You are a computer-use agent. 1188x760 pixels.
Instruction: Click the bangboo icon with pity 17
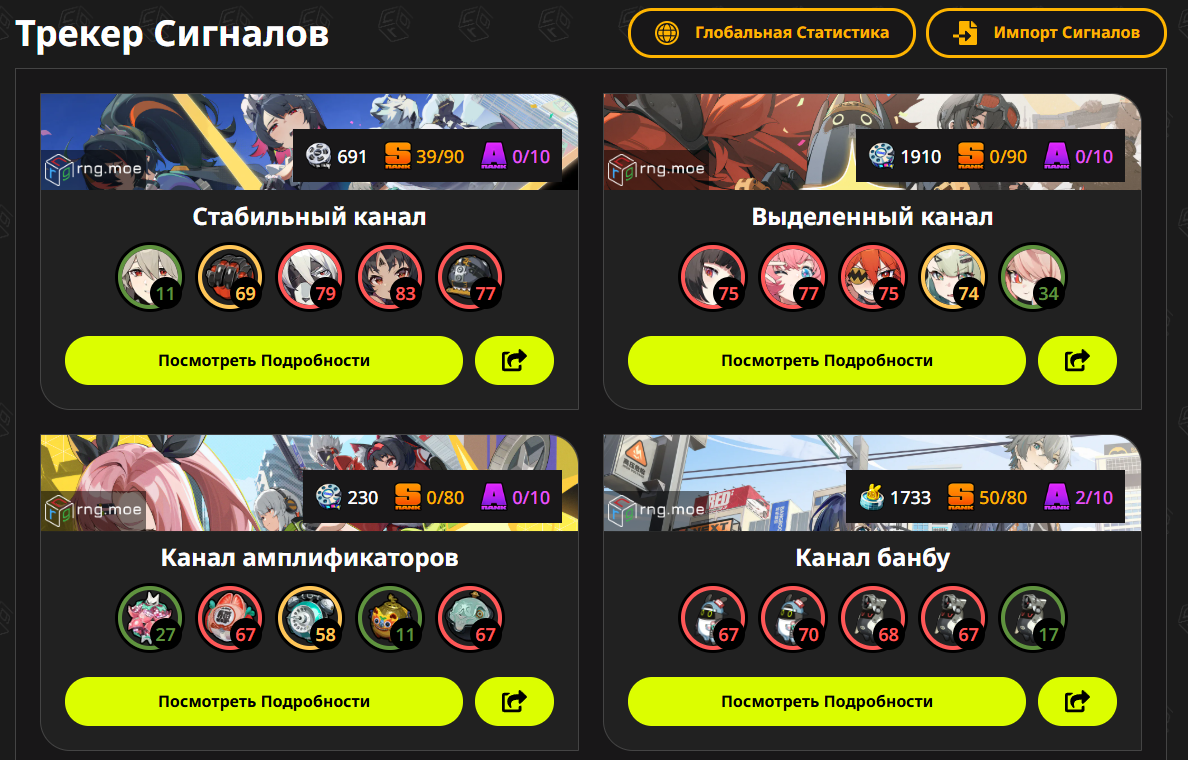(1033, 618)
